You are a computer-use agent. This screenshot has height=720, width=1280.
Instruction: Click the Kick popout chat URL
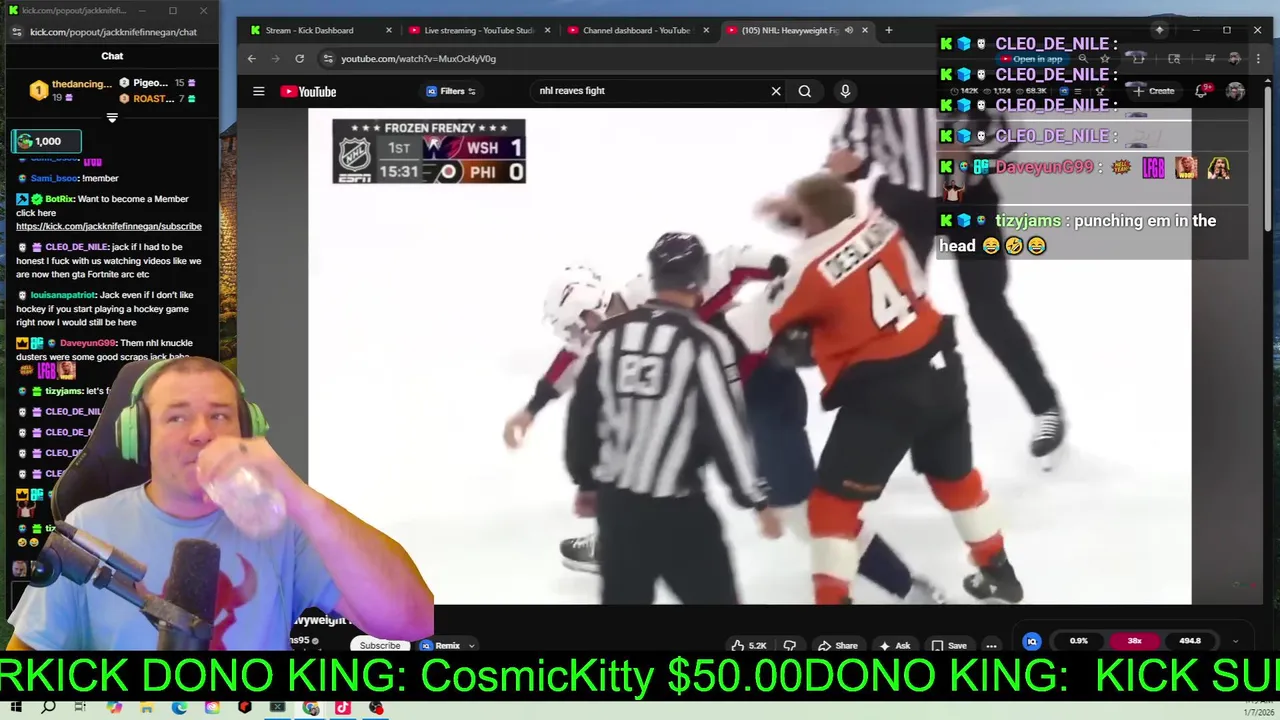tap(113, 32)
